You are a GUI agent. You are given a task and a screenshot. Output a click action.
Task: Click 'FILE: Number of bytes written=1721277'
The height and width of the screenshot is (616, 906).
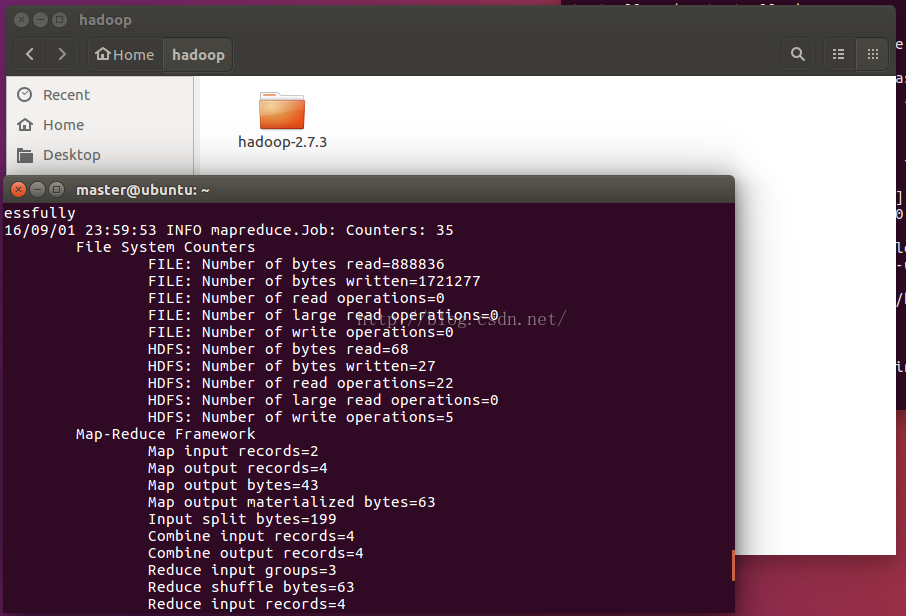pyautogui.click(x=314, y=281)
